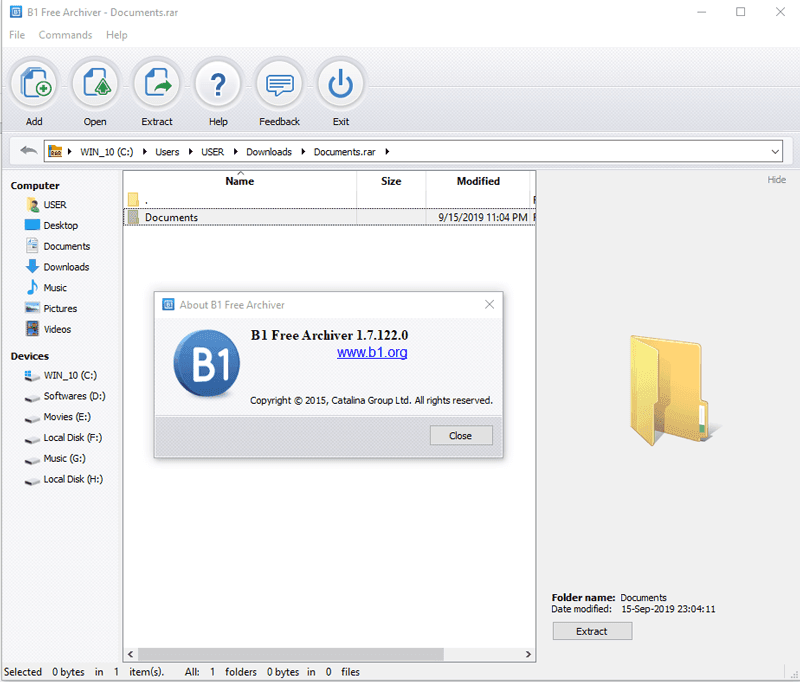Click the Help question mark icon
800x682 pixels.
point(218,84)
